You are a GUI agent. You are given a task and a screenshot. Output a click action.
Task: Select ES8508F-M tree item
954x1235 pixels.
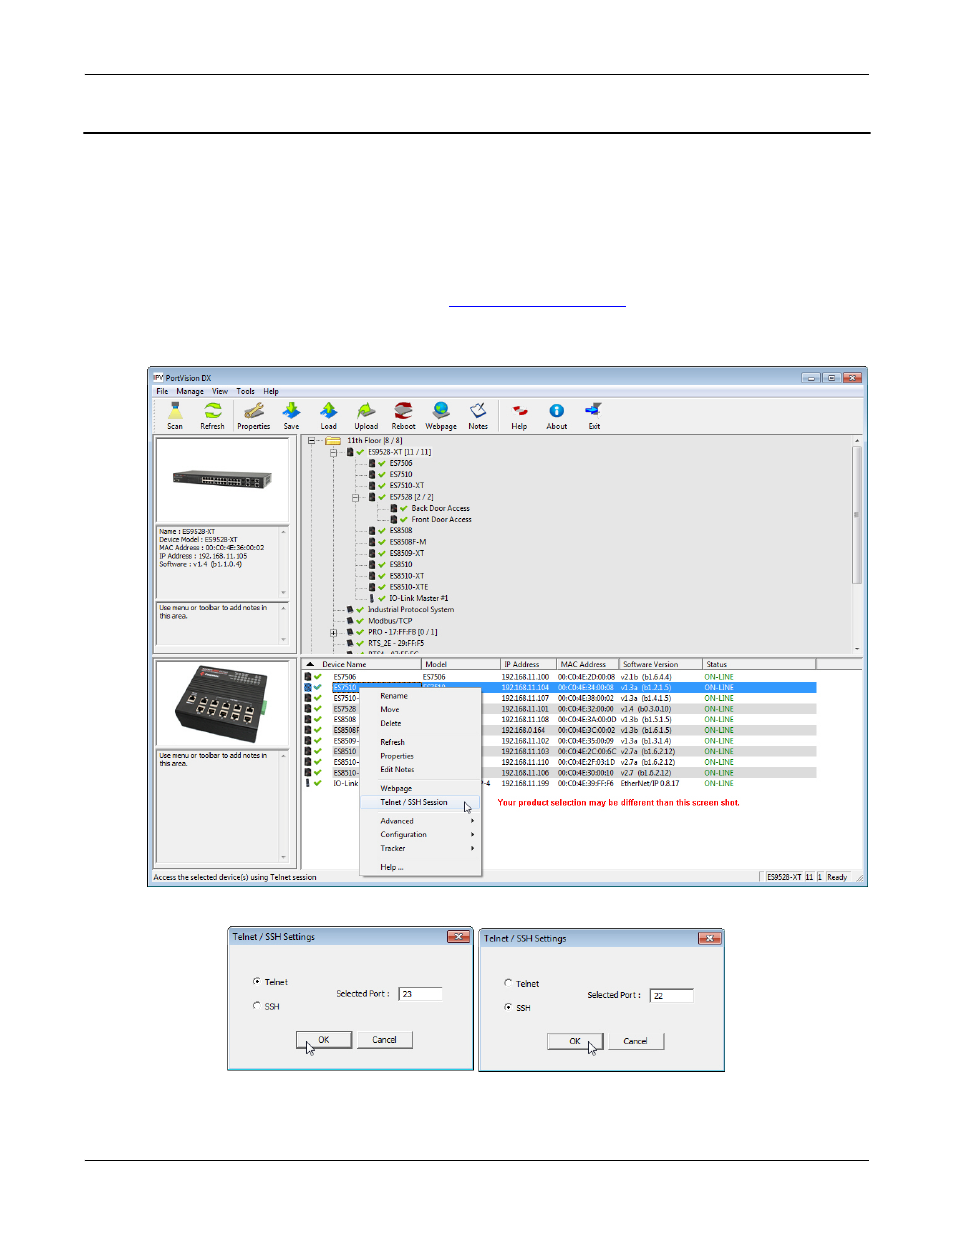point(408,542)
